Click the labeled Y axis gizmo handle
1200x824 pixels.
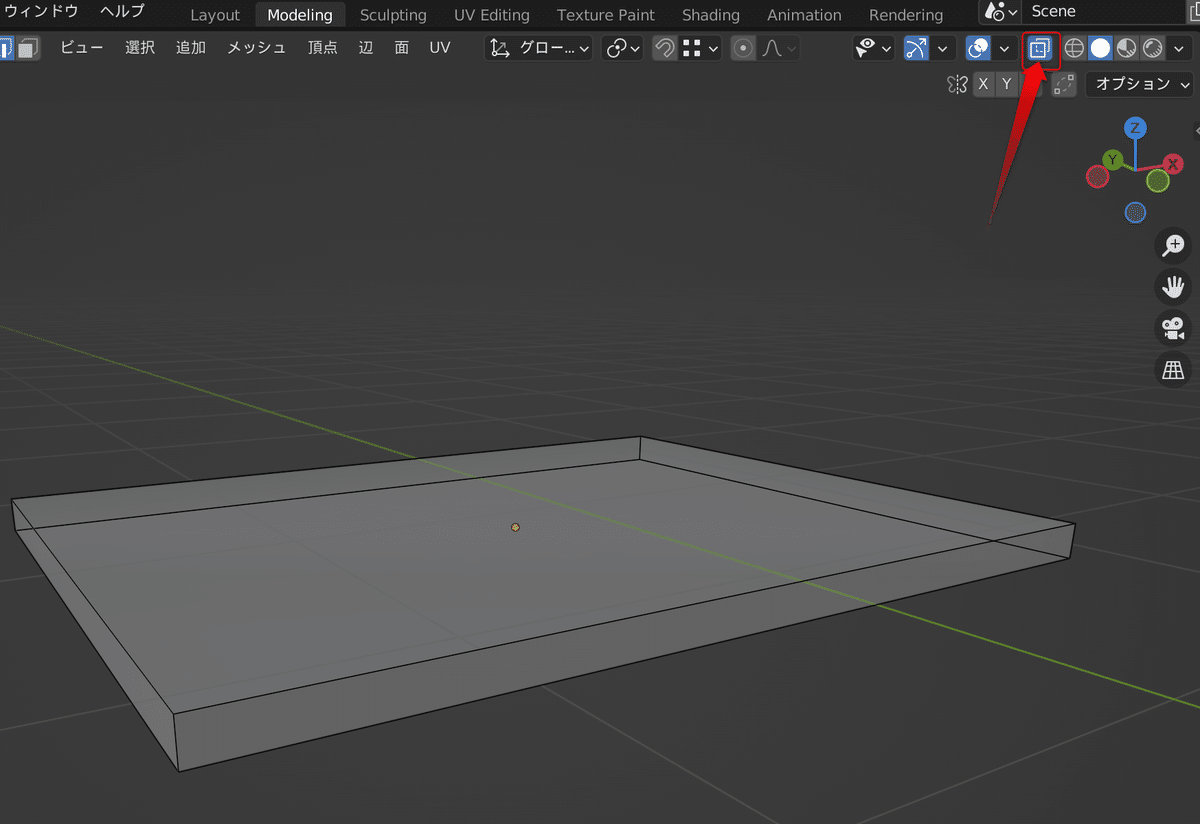tap(1112, 159)
